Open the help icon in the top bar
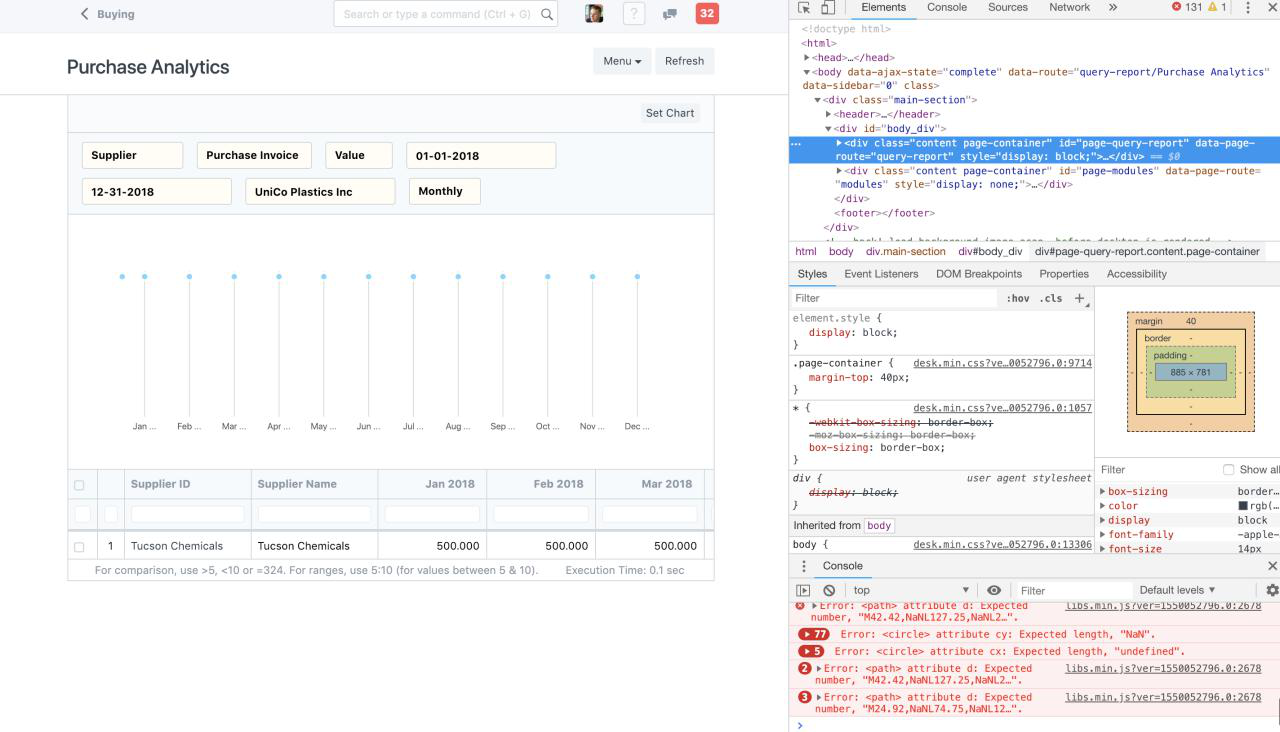This screenshot has width=1280, height=732. point(634,14)
